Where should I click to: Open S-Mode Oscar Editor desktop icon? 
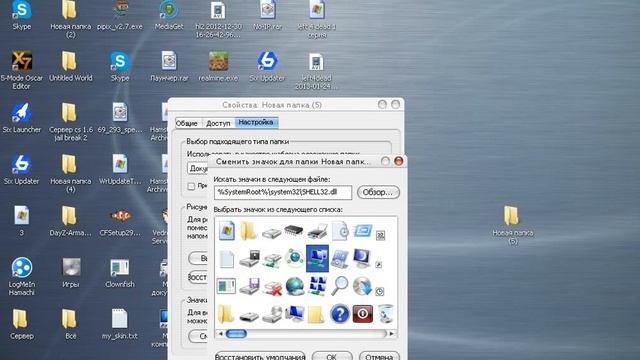(22, 70)
